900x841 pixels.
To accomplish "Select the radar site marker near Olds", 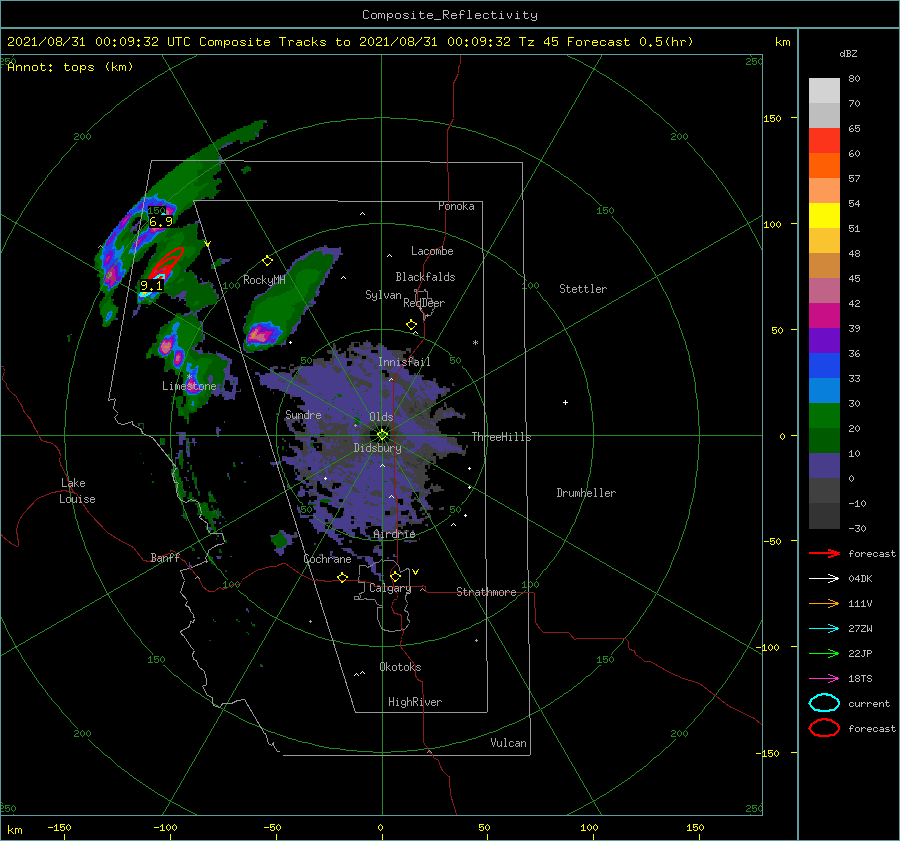I will point(382,435).
